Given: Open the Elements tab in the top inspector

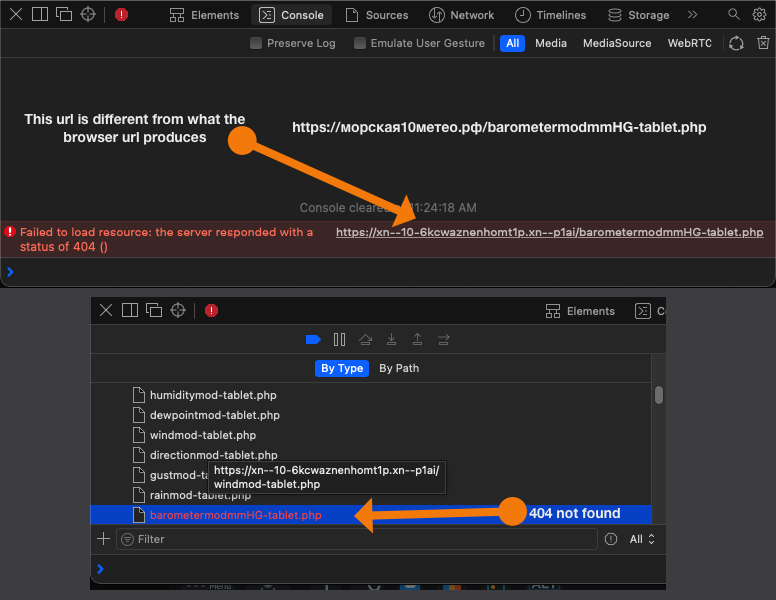Looking at the screenshot, I should 204,15.
